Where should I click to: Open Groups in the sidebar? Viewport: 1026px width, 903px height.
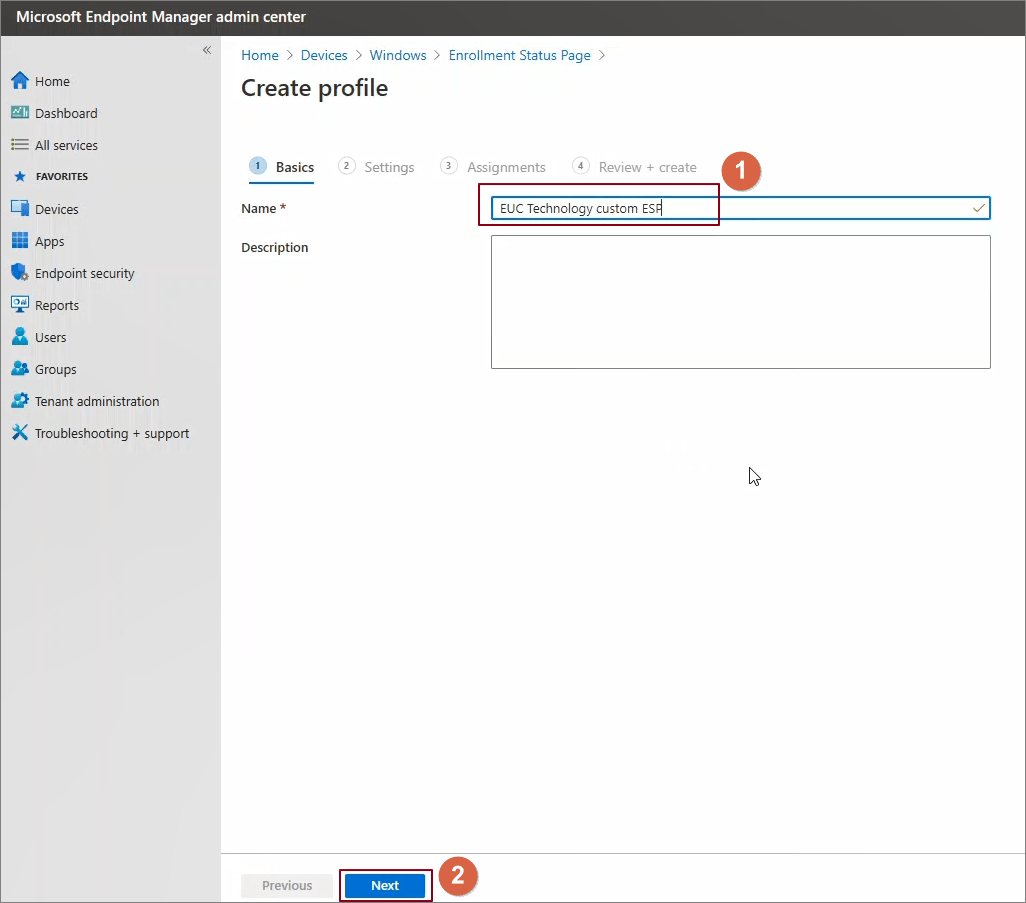point(56,370)
